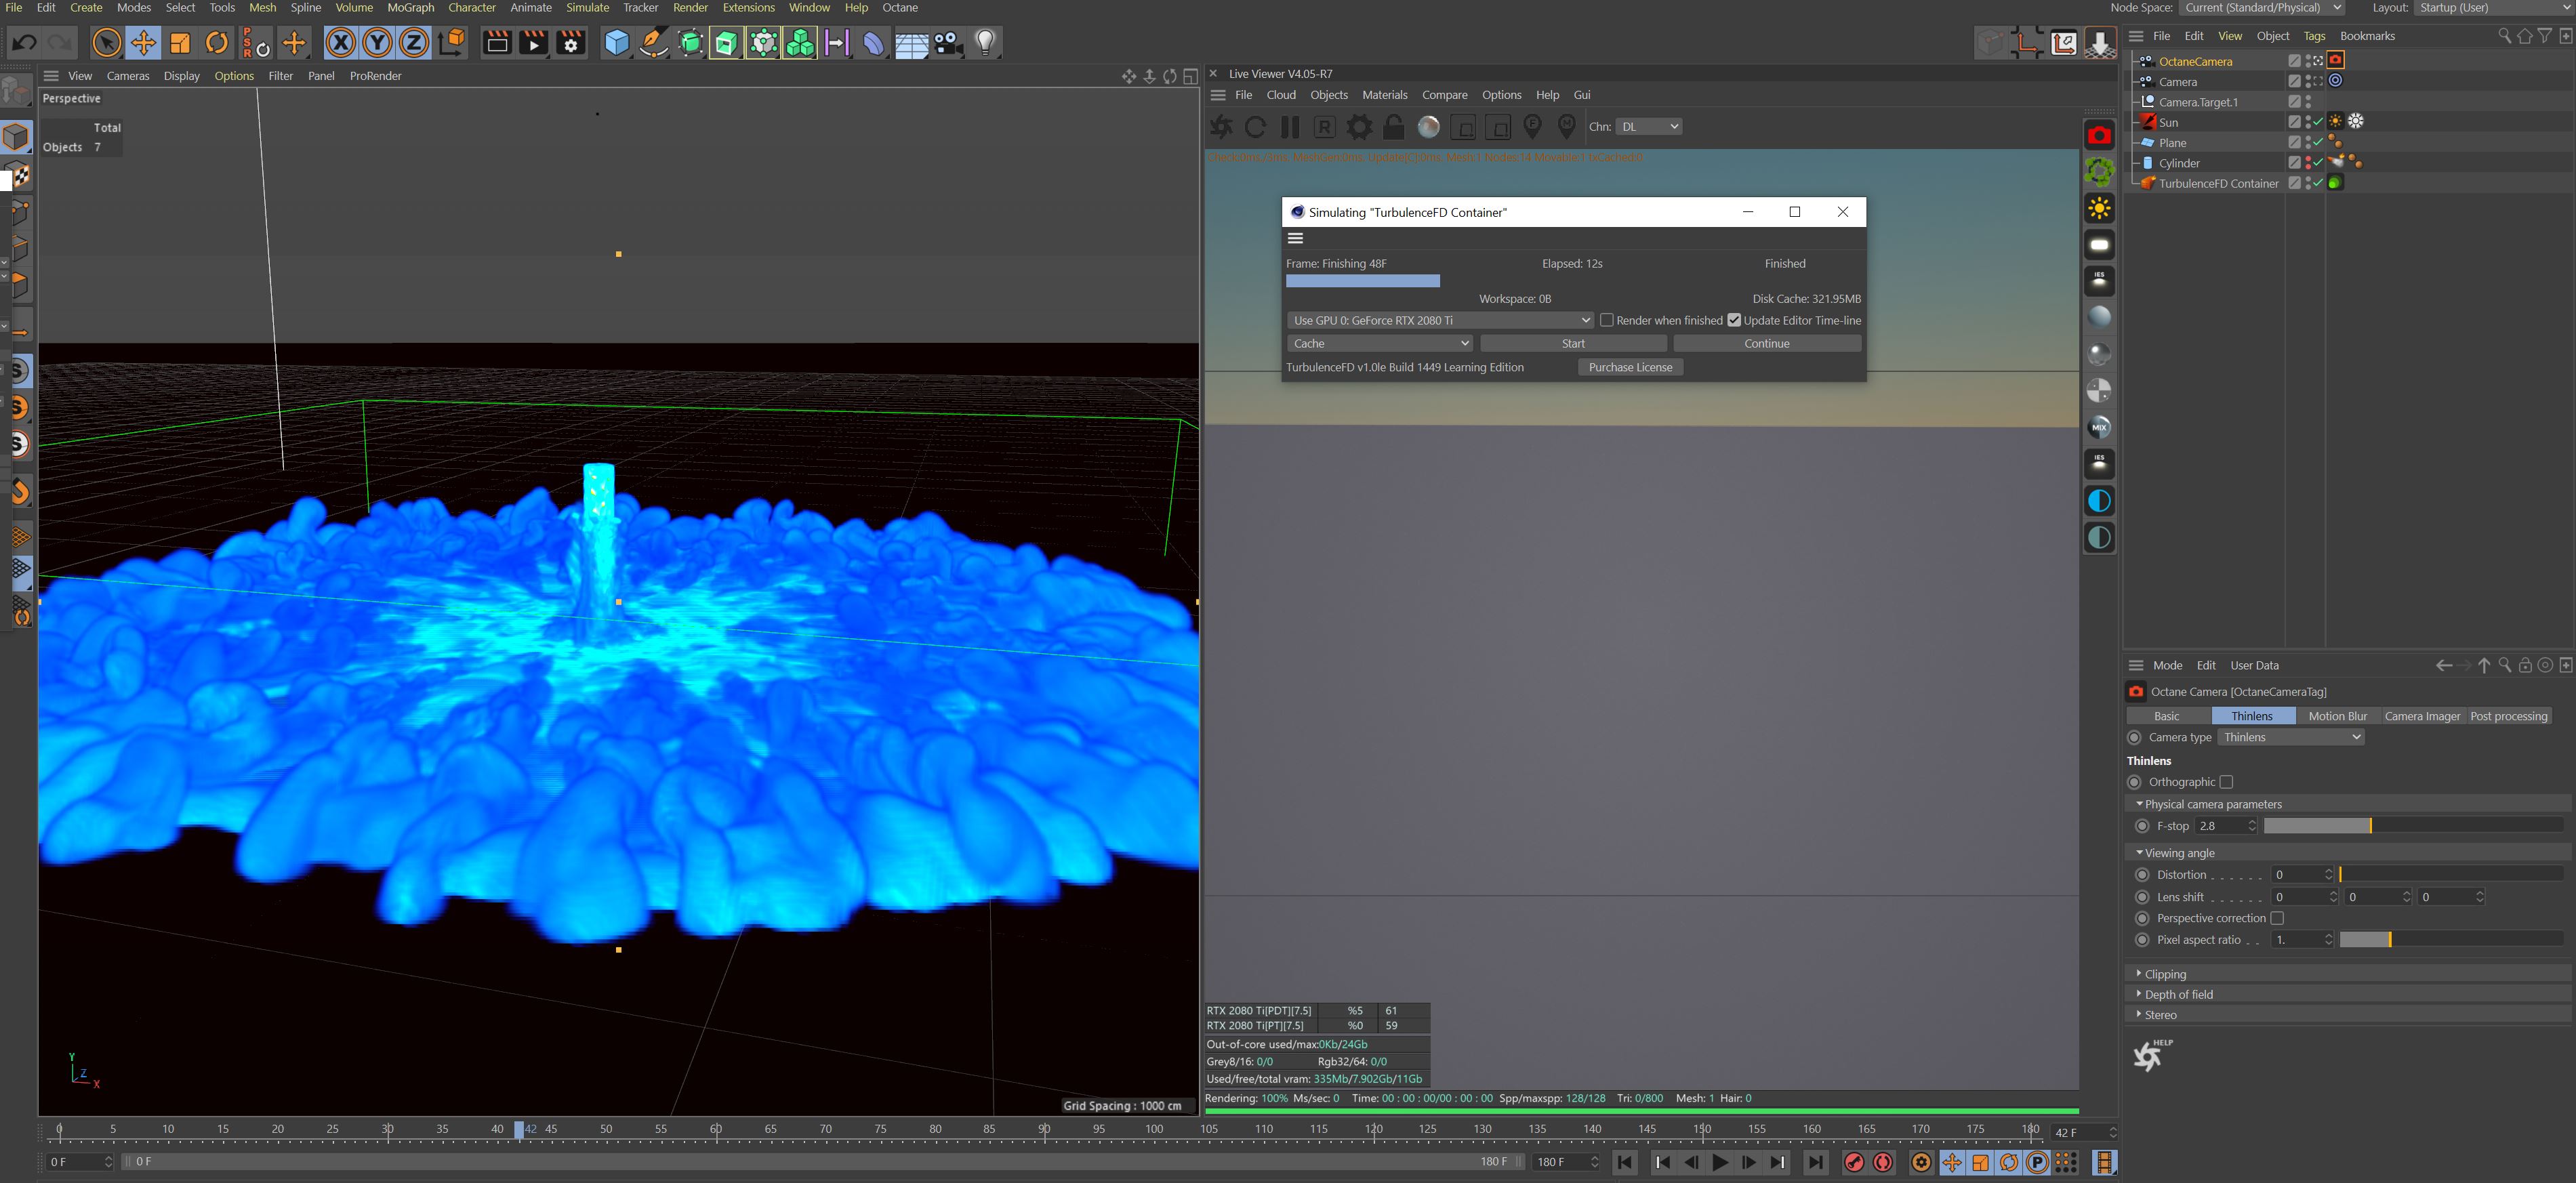The image size is (2576, 1183).
Task: Select the Move tool in top toolbar
Action: (x=143, y=43)
